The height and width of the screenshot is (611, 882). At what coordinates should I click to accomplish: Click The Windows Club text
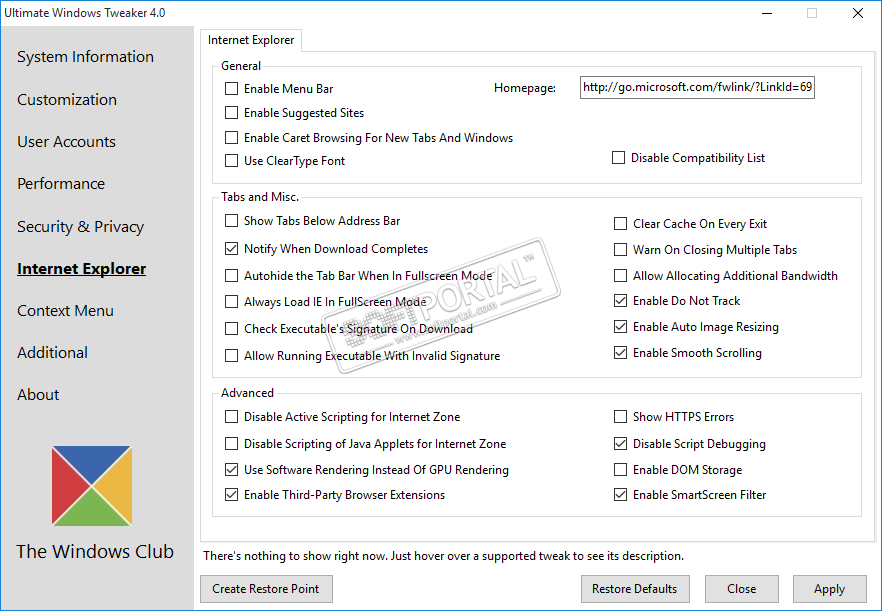tap(95, 552)
